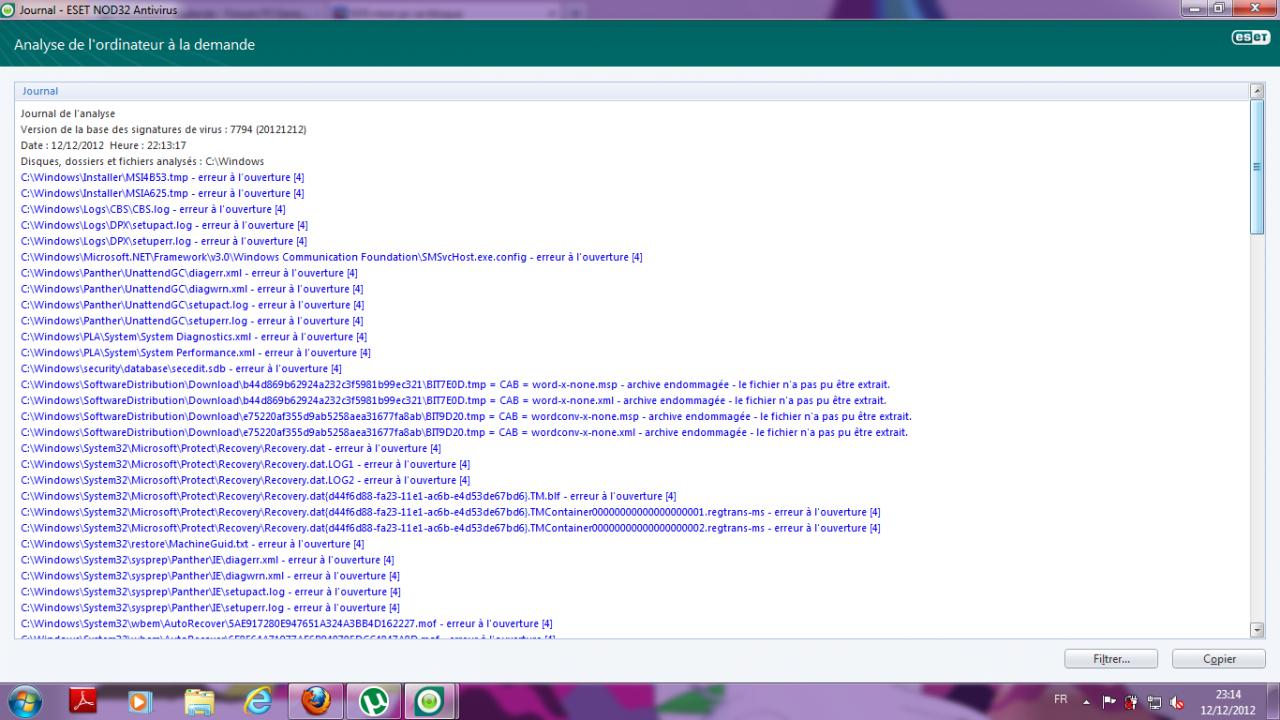
Task: Select the Recovery.dat TM.blf error line
Action: click(349, 497)
